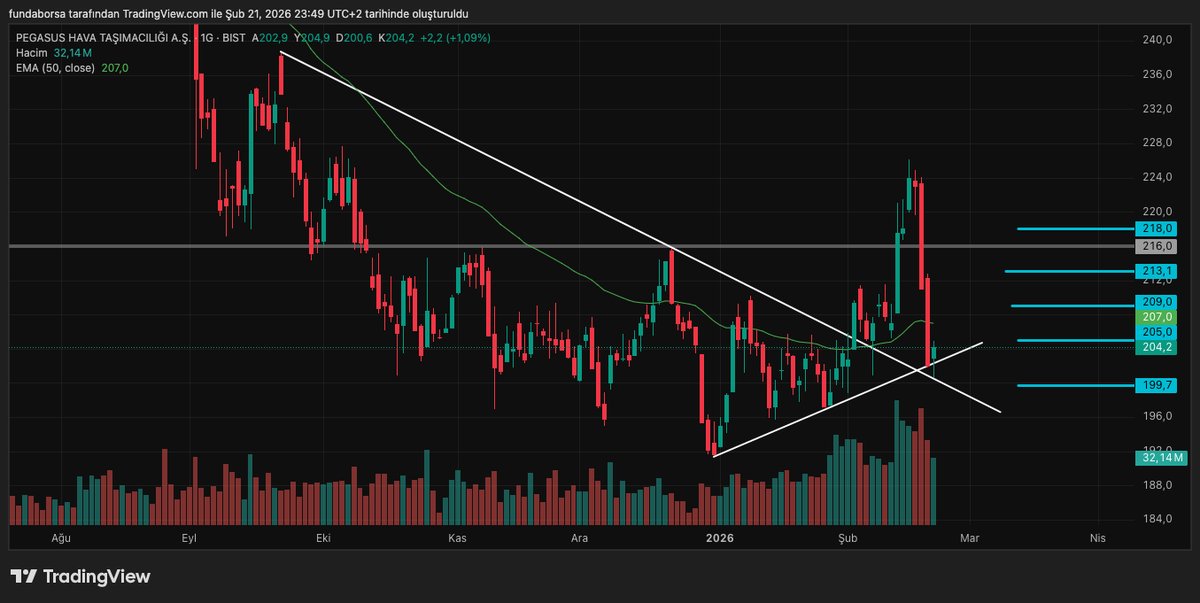Click the 228,0 price axis tick

(x=1156, y=143)
